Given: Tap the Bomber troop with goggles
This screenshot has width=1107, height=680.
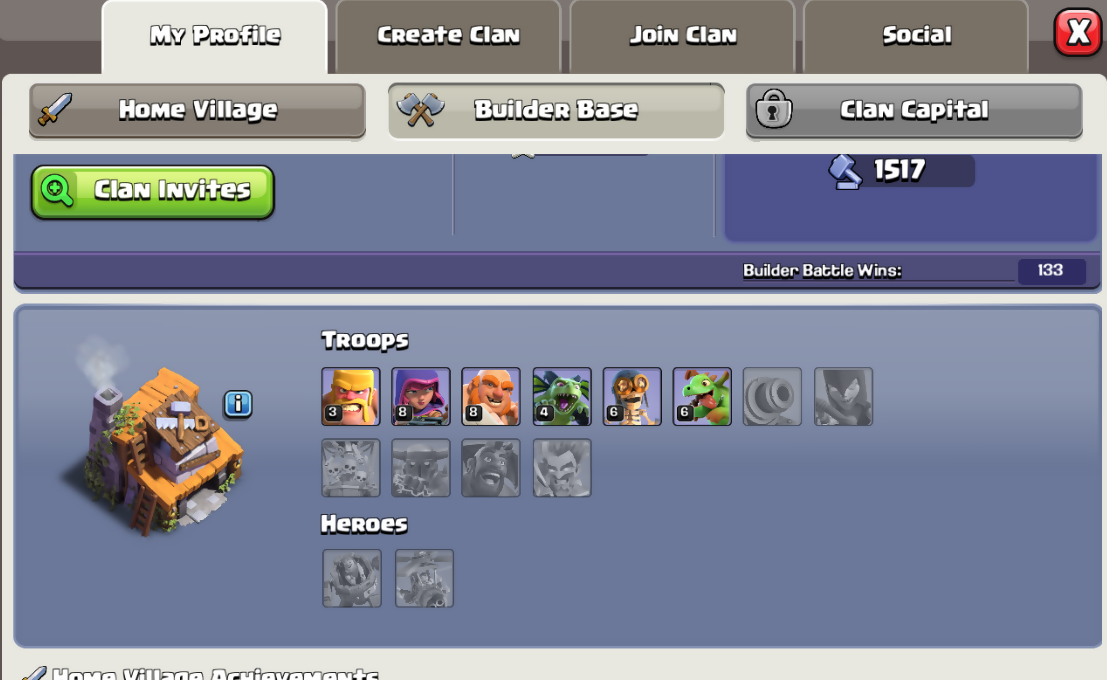Looking at the screenshot, I should pyautogui.click(x=632, y=396).
